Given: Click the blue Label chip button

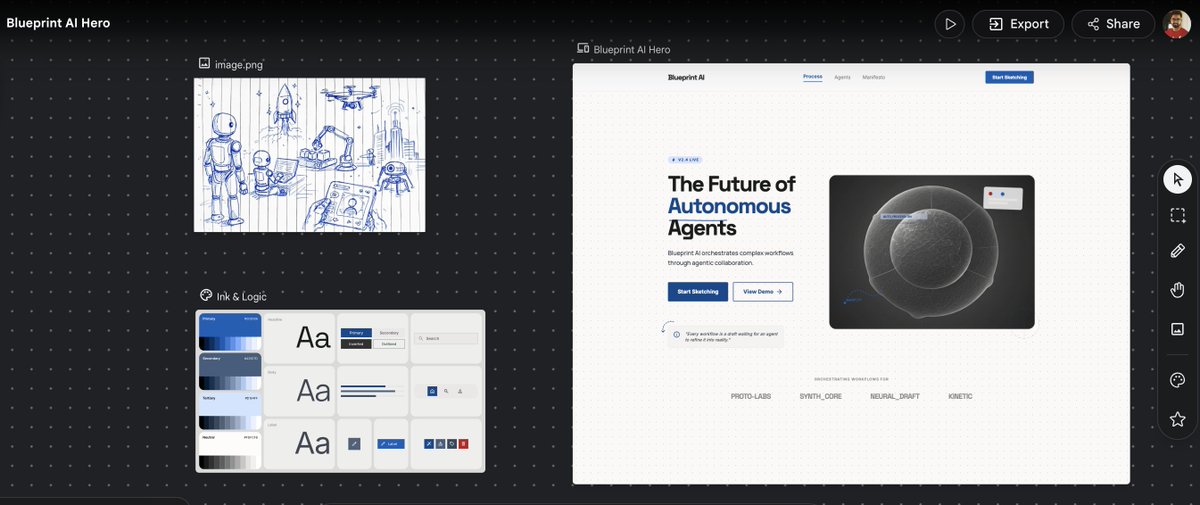Looking at the screenshot, I should coord(391,444).
